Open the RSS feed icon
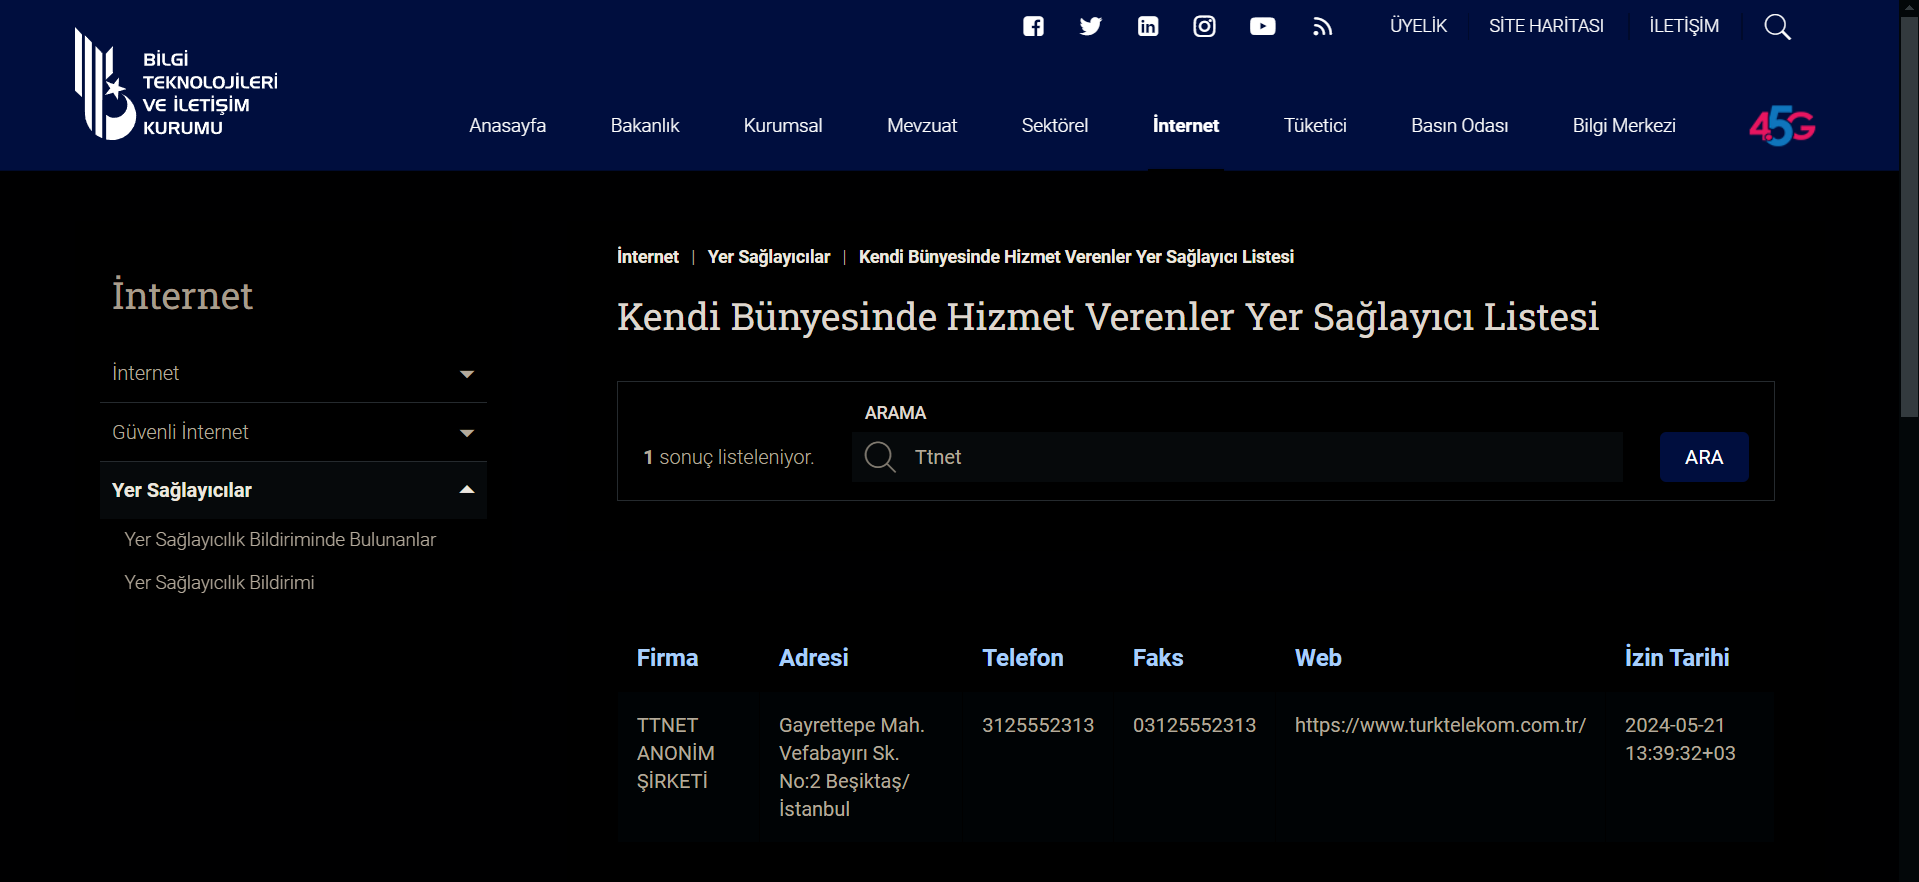1919x882 pixels. tap(1323, 27)
